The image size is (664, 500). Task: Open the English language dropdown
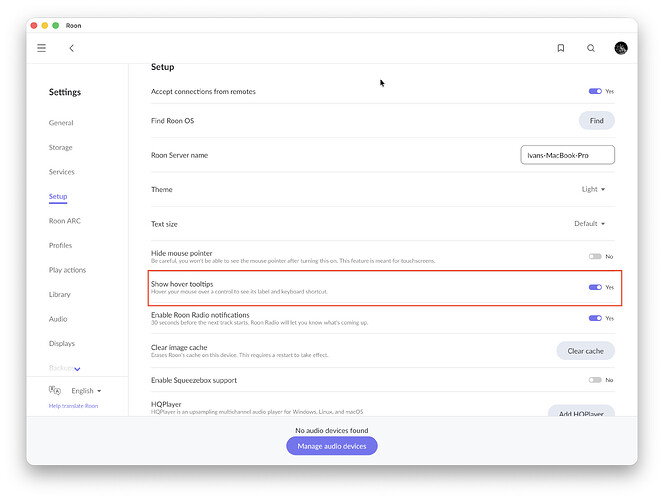click(x=86, y=390)
